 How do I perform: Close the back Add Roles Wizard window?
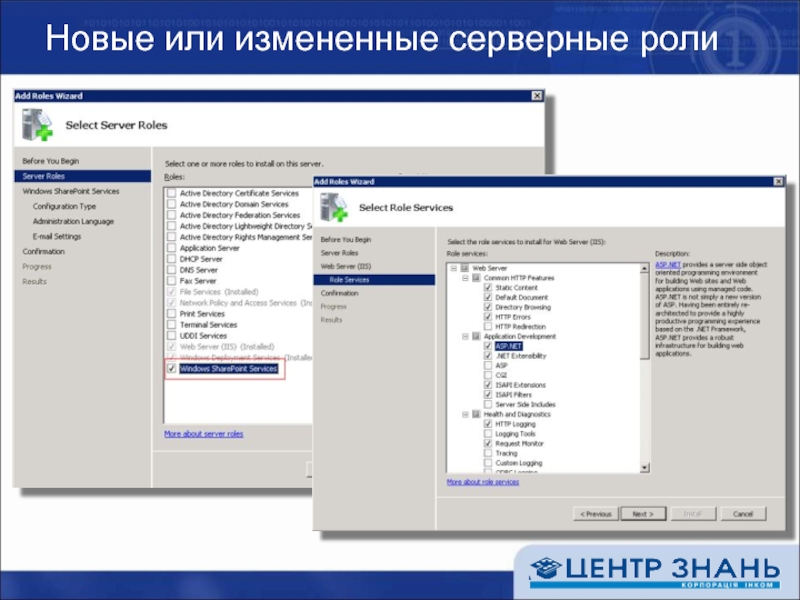tap(537, 96)
